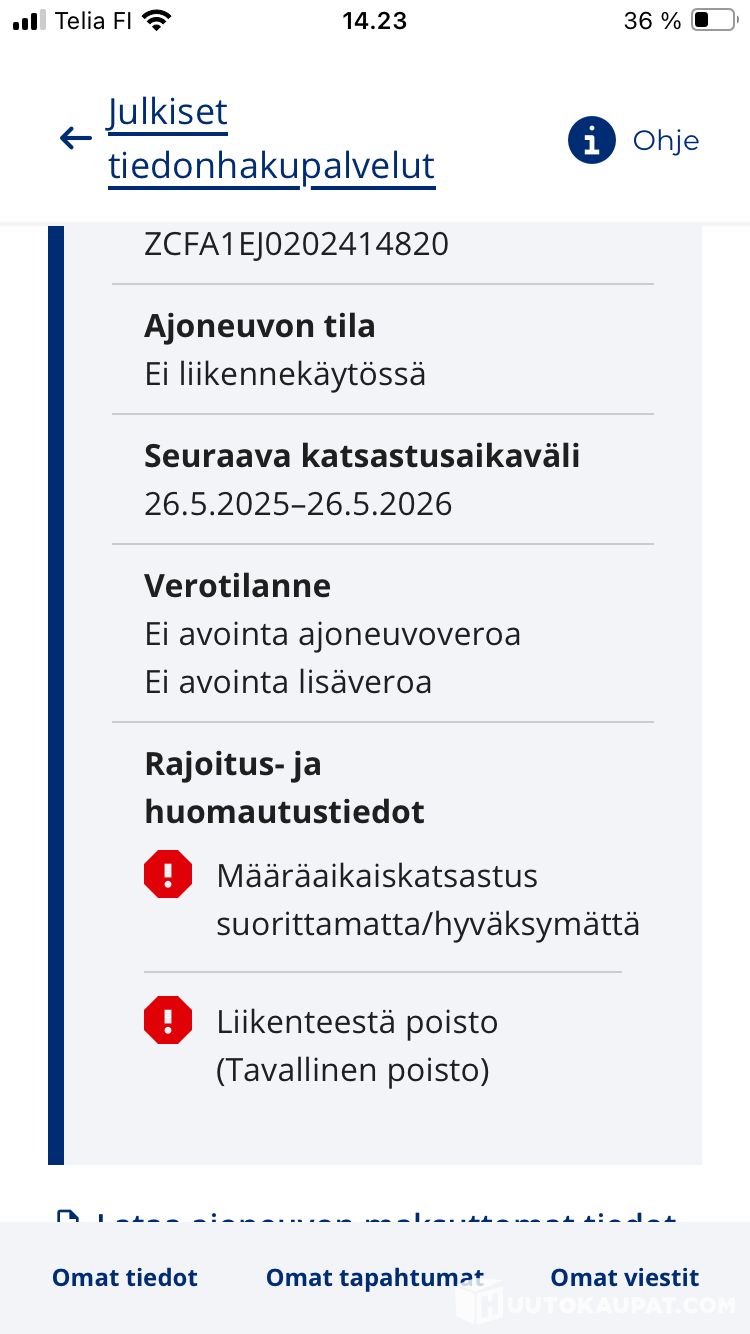Tap the back arrow icon
The image size is (750, 1334).
(75, 139)
